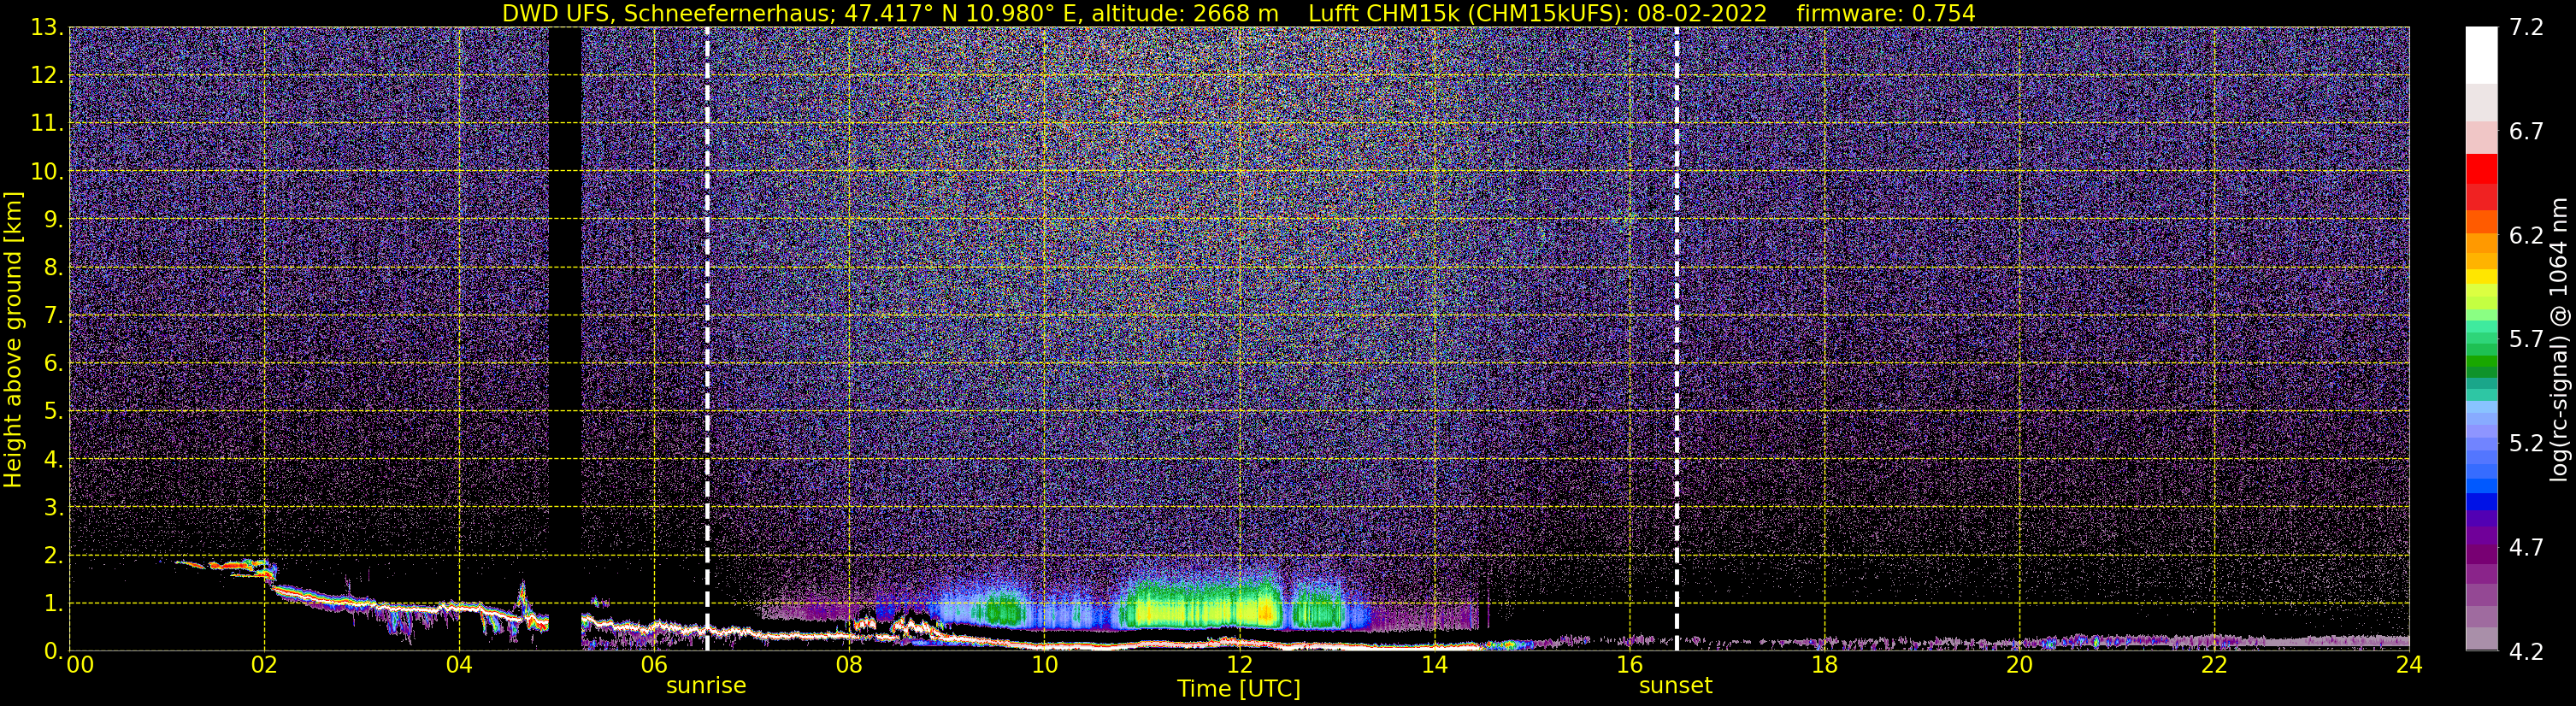
Task: Click the 'Height above ground [km]' axis title
Action: (13, 339)
